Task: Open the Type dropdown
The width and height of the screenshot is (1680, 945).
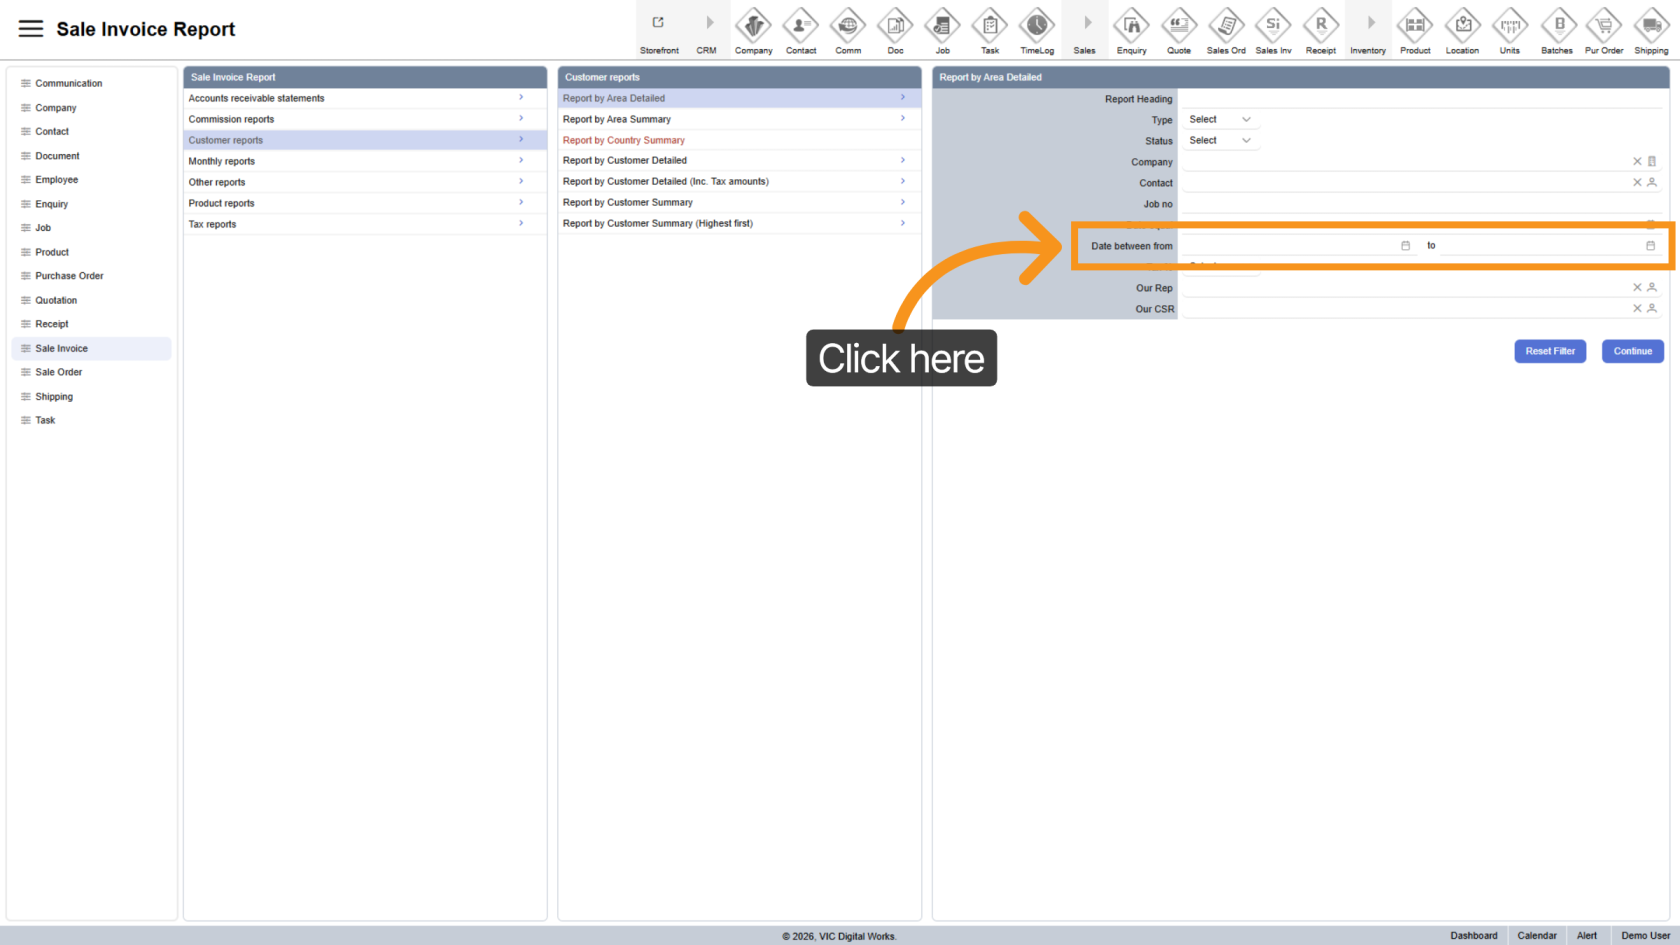Action: click(1219, 120)
